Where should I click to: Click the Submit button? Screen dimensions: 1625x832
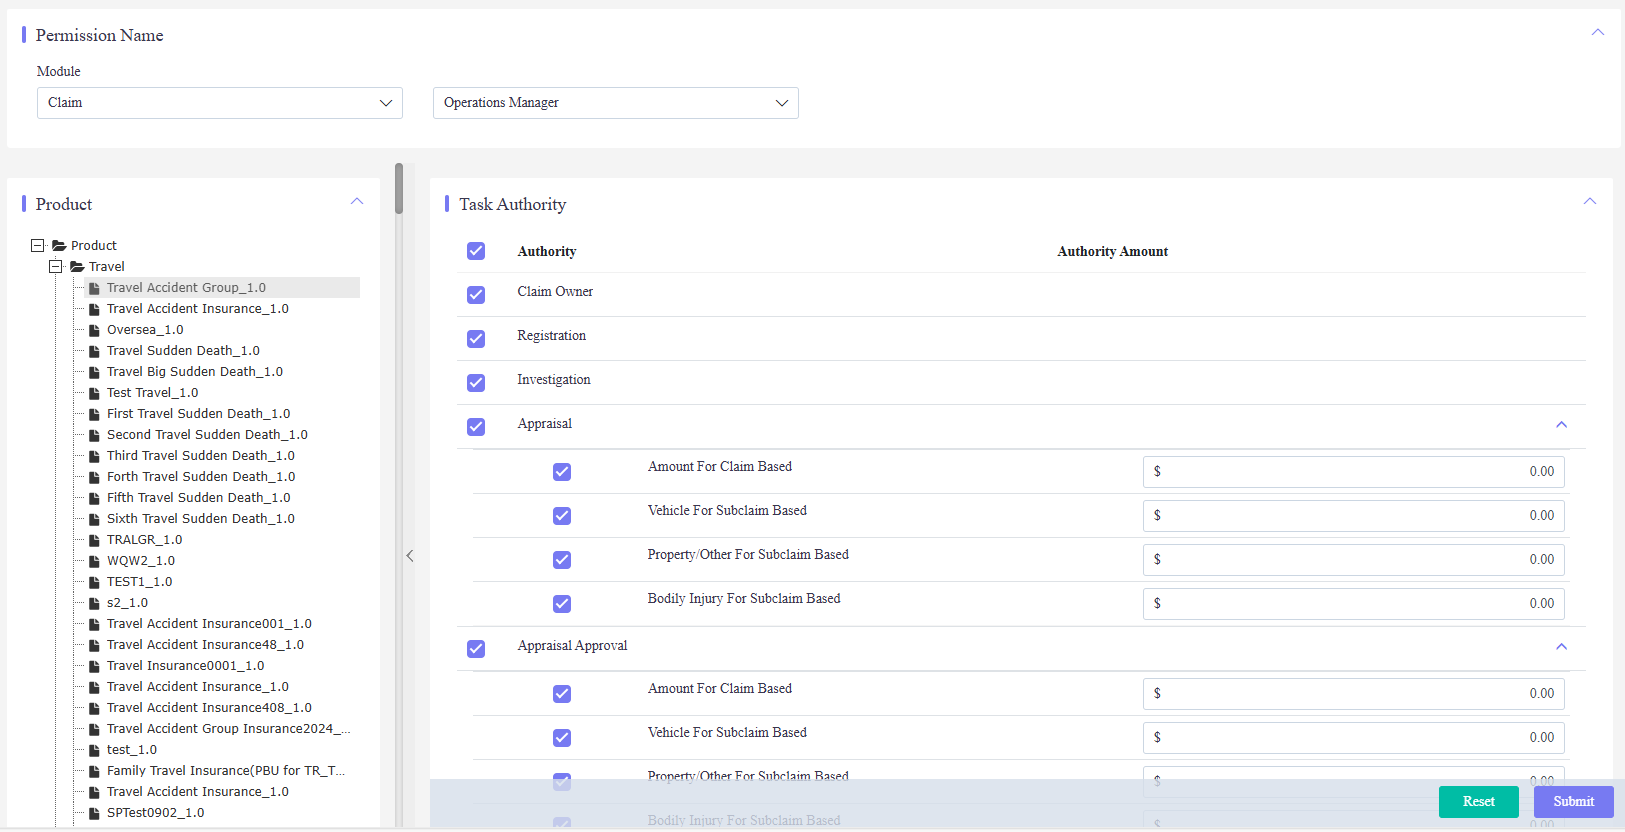coord(1574,802)
